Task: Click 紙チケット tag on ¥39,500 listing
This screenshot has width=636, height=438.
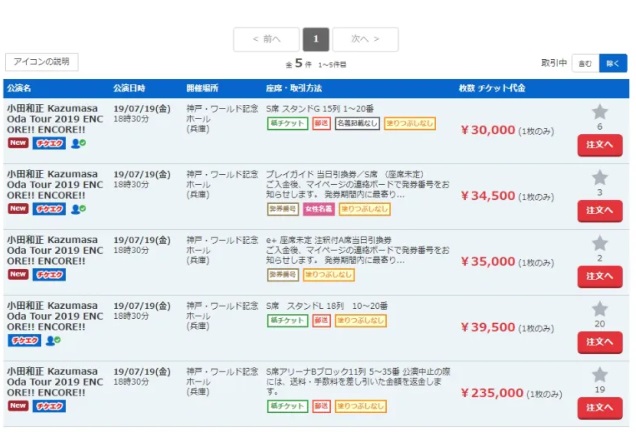Action: click(x=288, y=320)
